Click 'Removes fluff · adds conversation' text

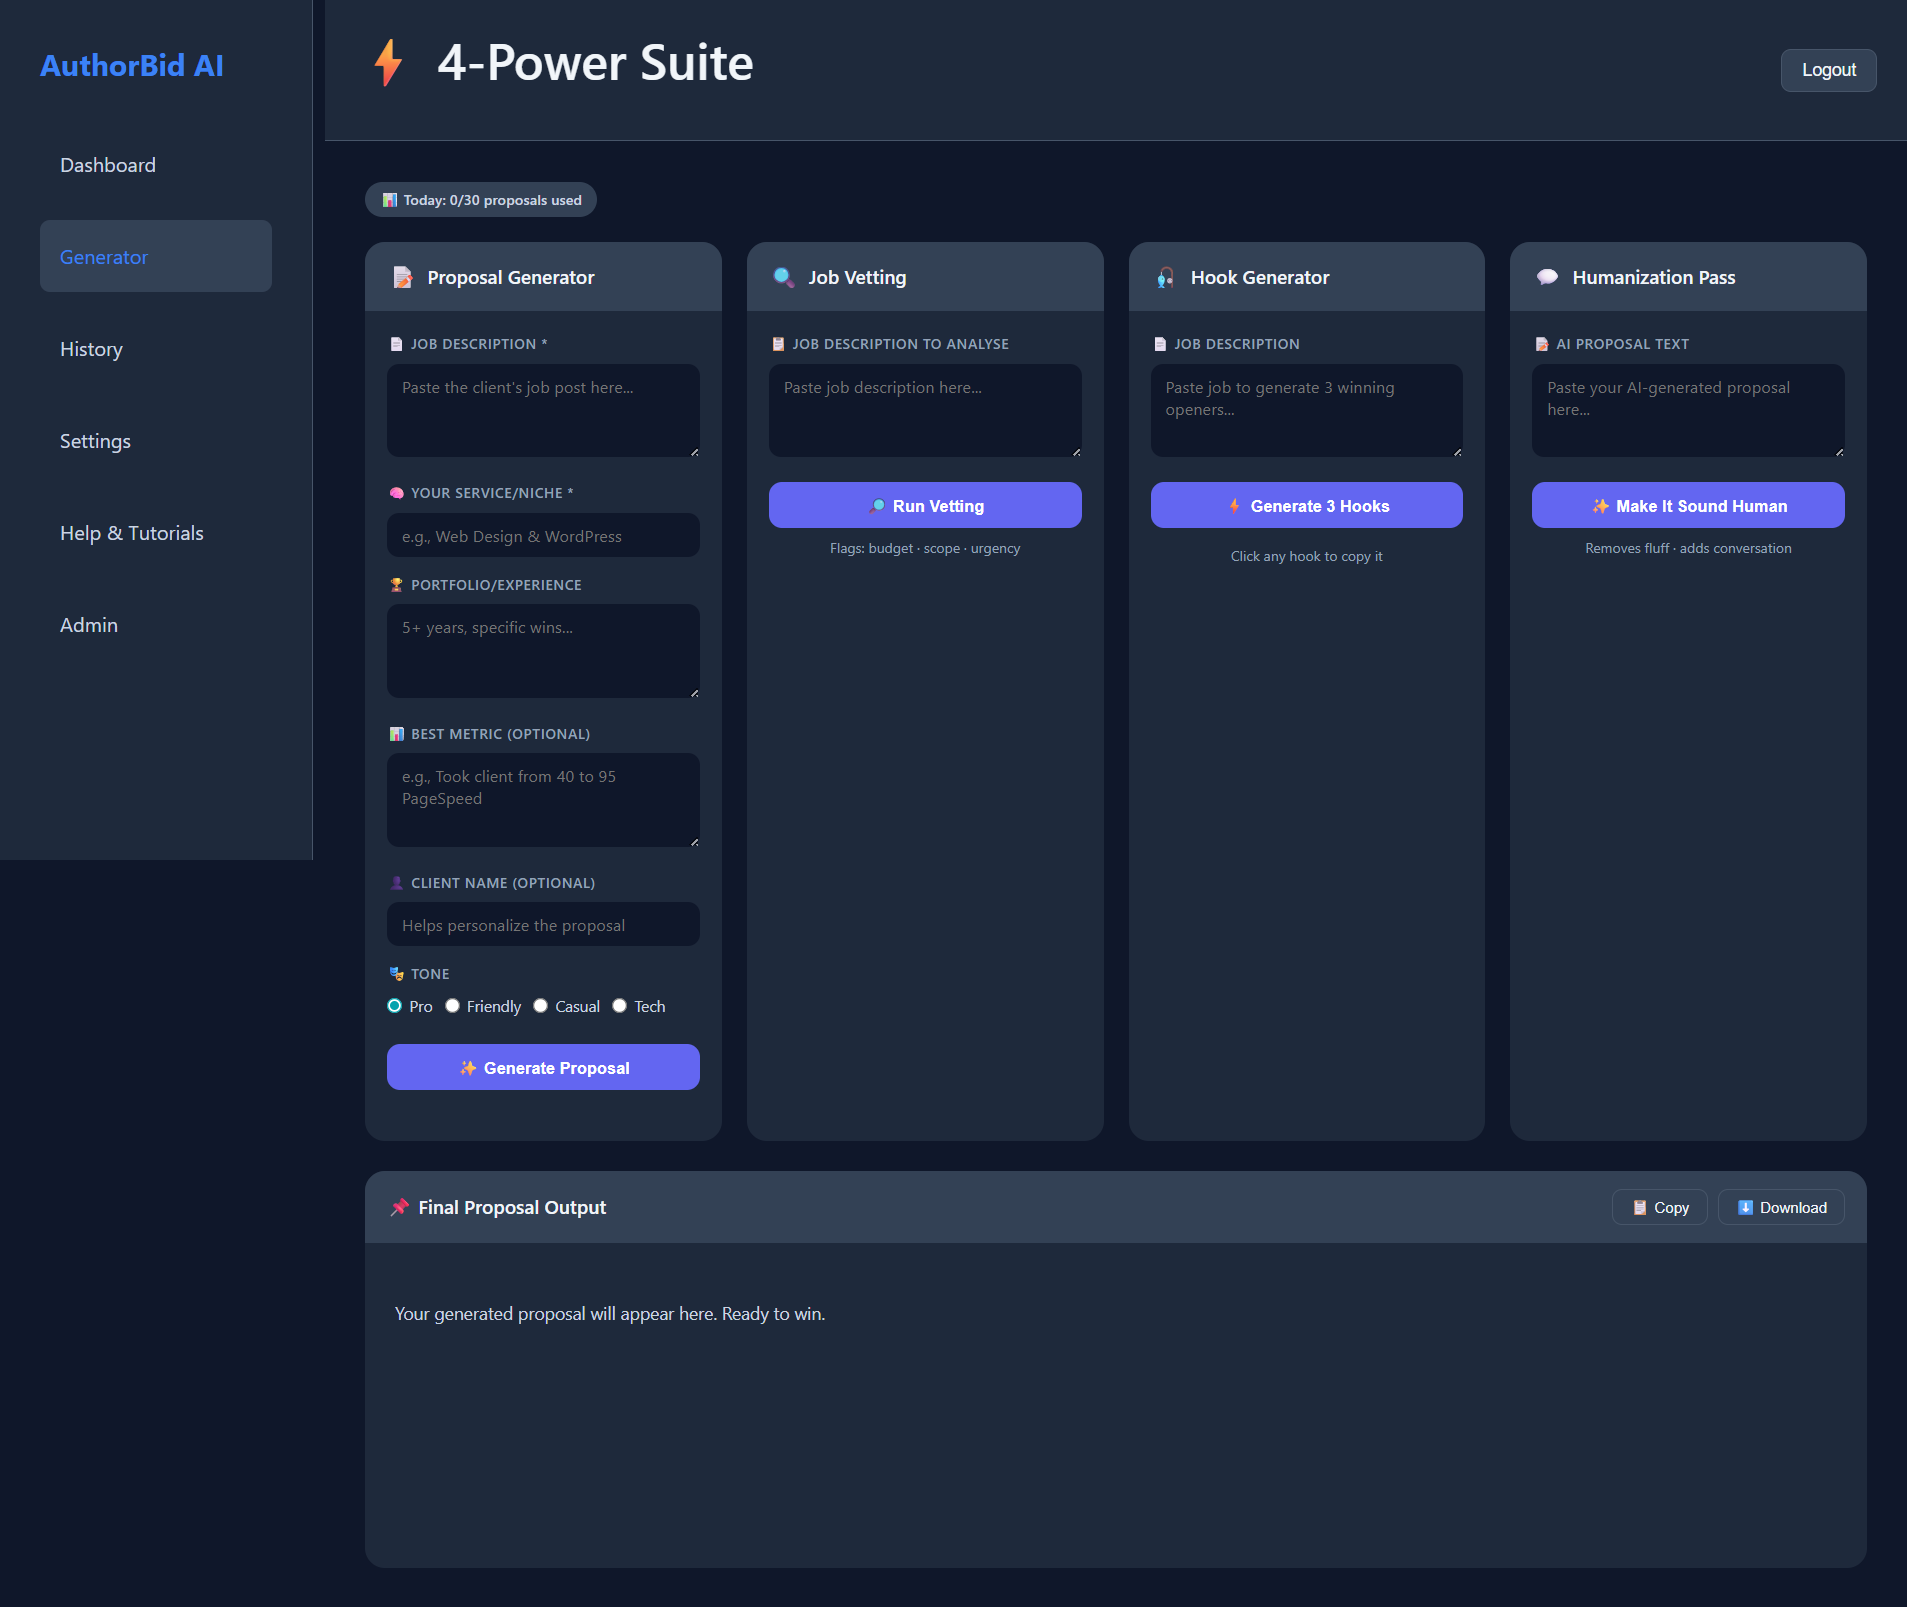[x=1688, y=549]
